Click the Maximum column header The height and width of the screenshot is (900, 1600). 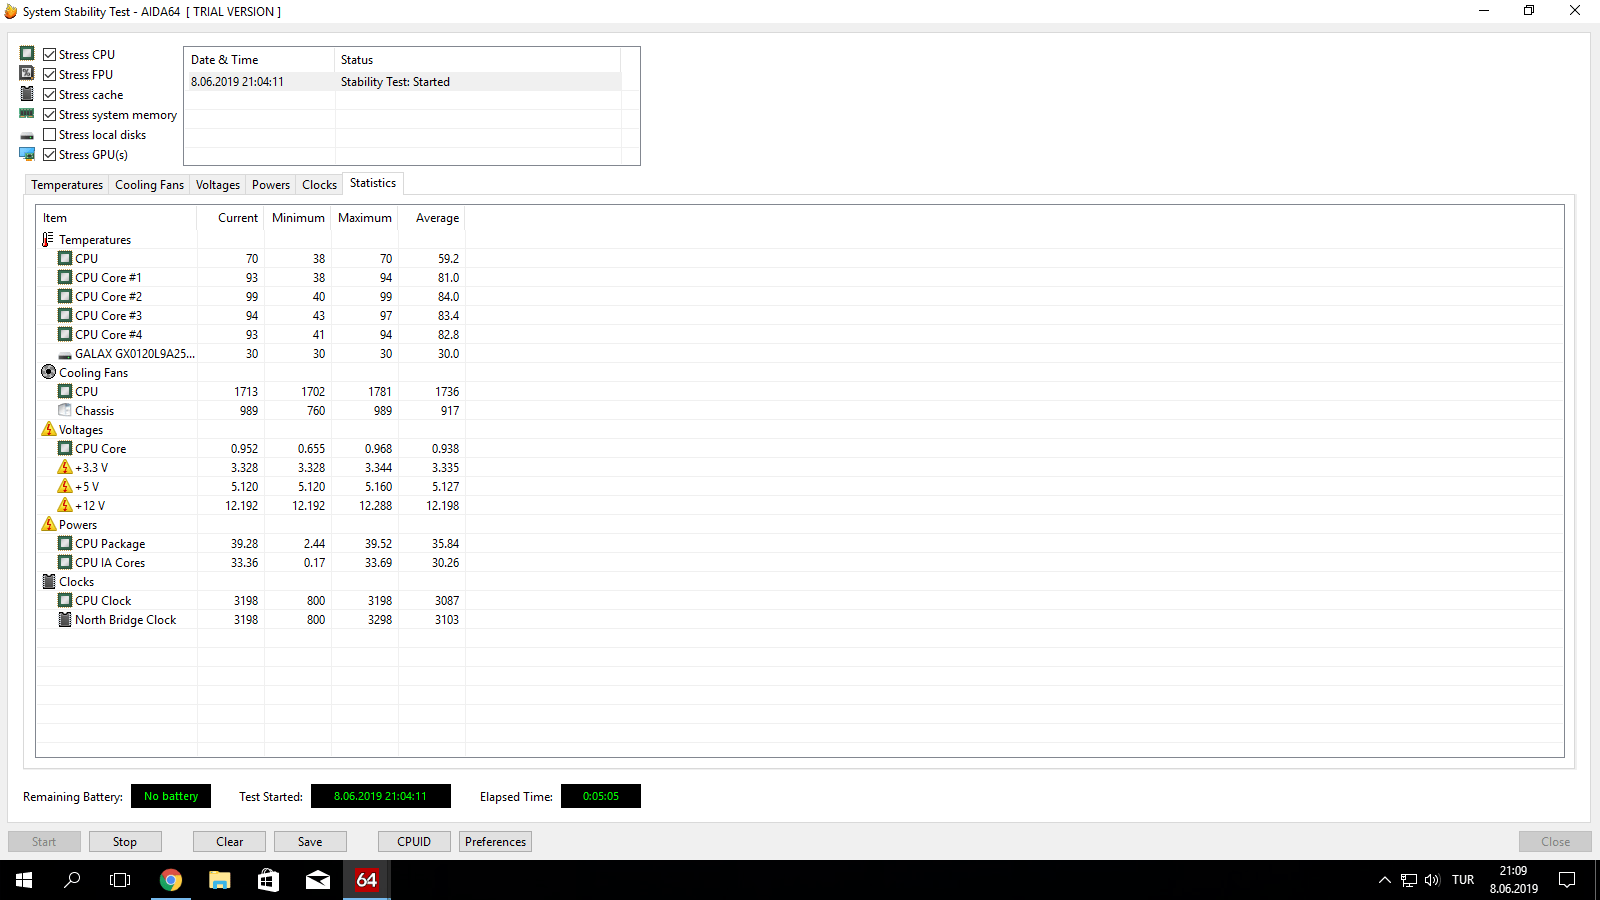pyautogui.click(x=365, y=218)
